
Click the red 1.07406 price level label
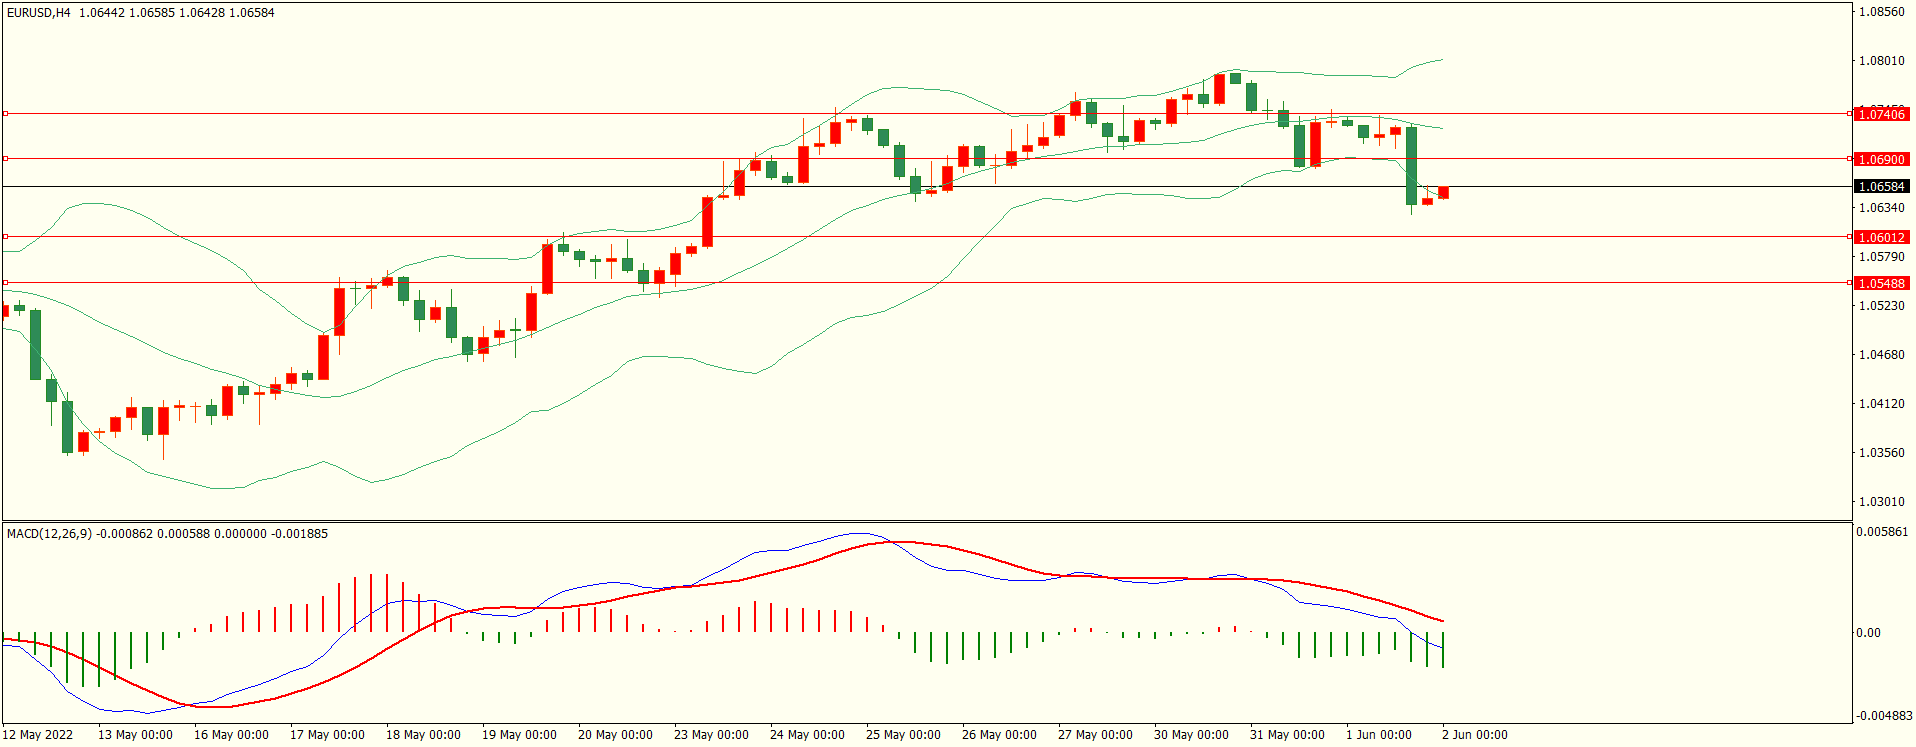coord(1881,115)
